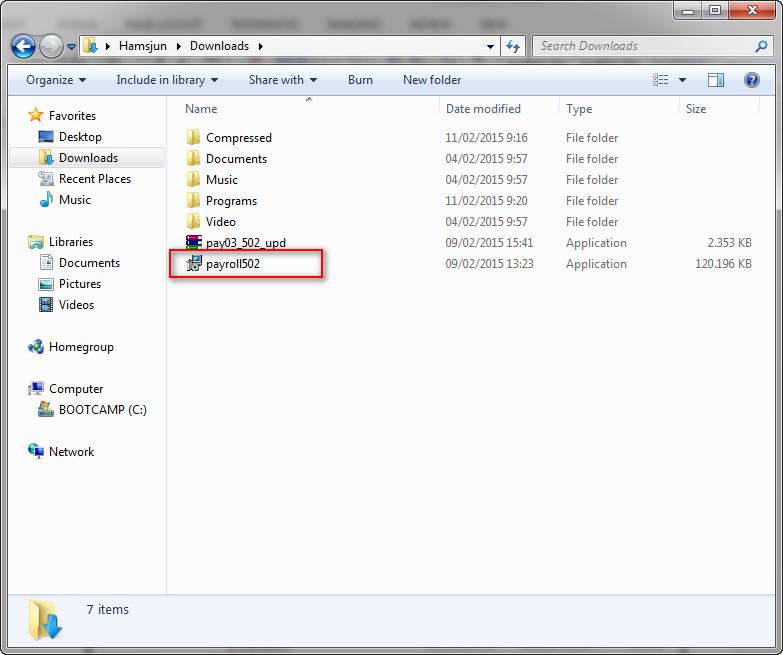This screenshot has height=655, width=783.
Task: Open the Include in library dropdown
Action: (x=167, y=80)
